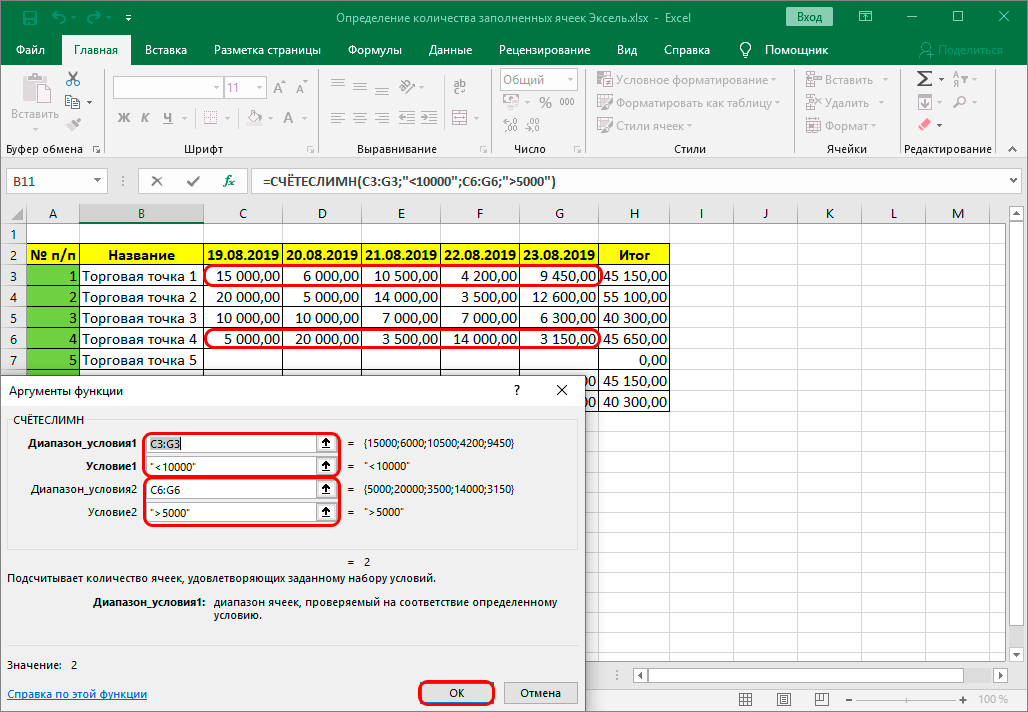Toggle left alignment icon
Screen dimensions: 1028x712
click(338, 118)
